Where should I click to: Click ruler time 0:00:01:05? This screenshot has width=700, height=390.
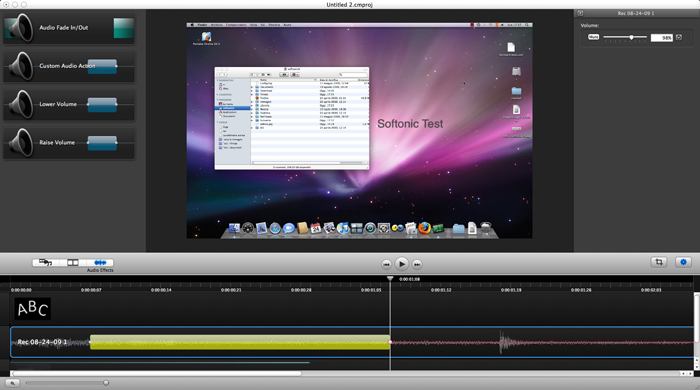(x=371, y=290)
